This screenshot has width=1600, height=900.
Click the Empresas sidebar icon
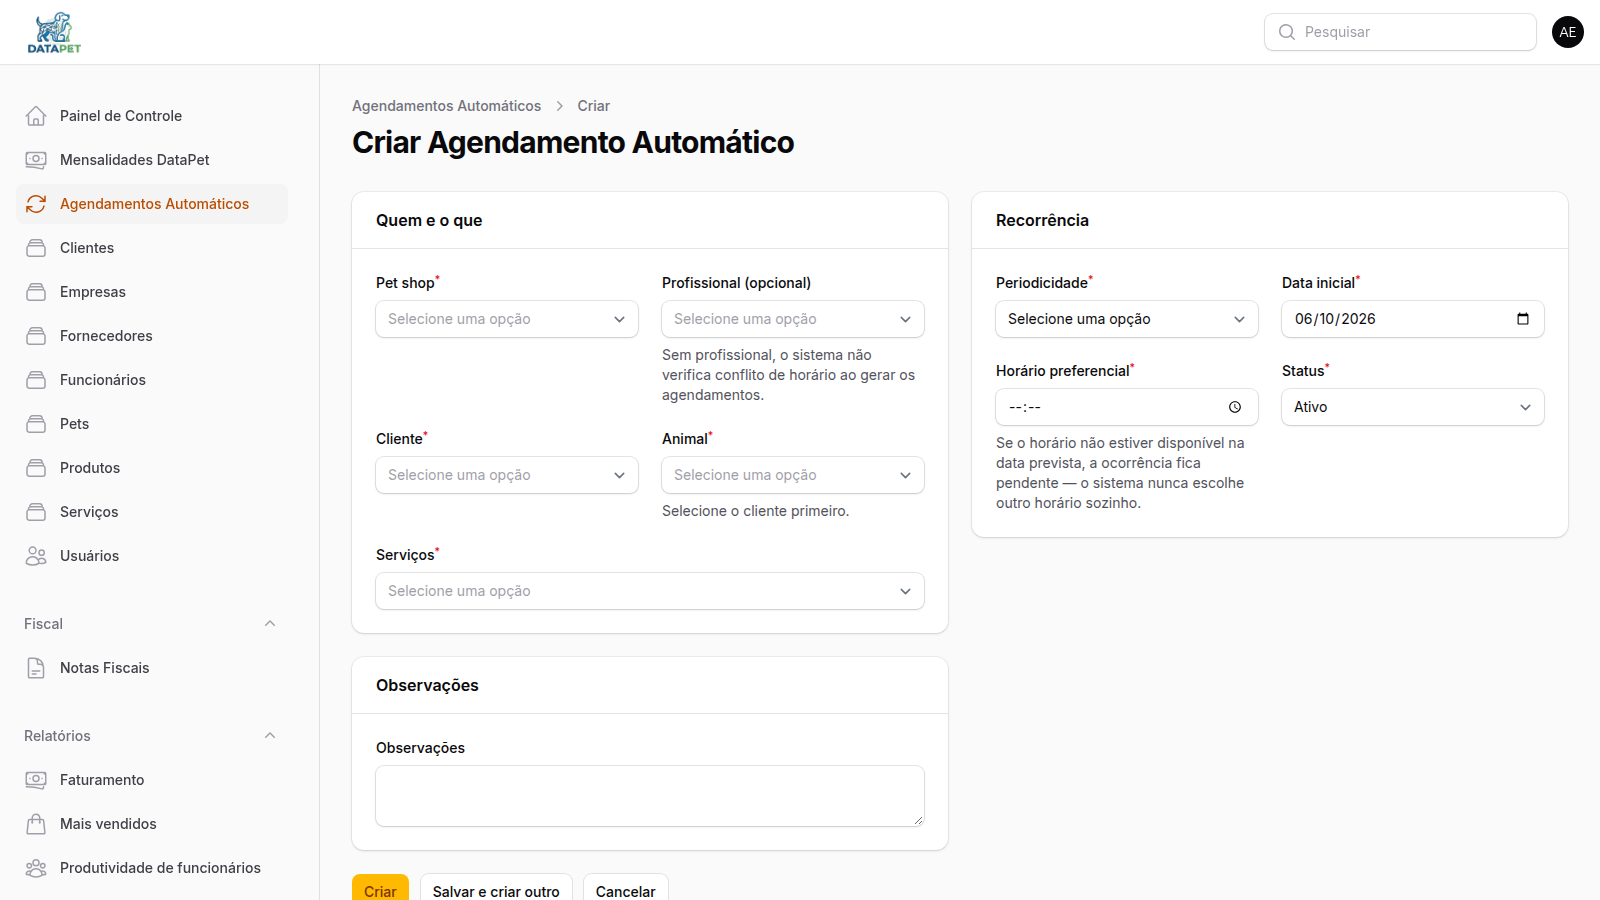[x=36, y=292]
